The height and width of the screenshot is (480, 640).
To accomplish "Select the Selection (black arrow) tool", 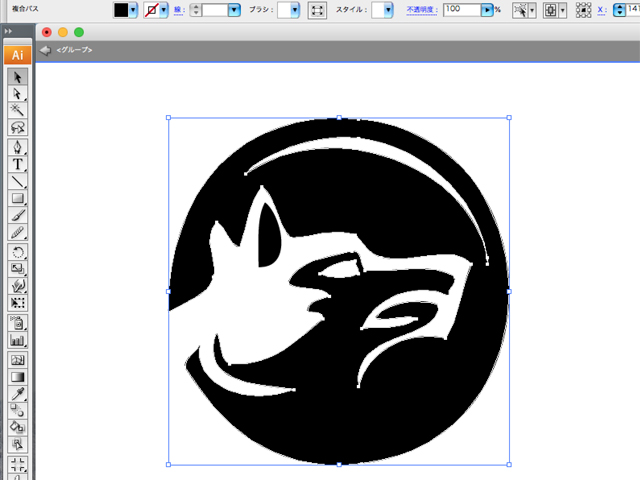I will coord(17,77).
